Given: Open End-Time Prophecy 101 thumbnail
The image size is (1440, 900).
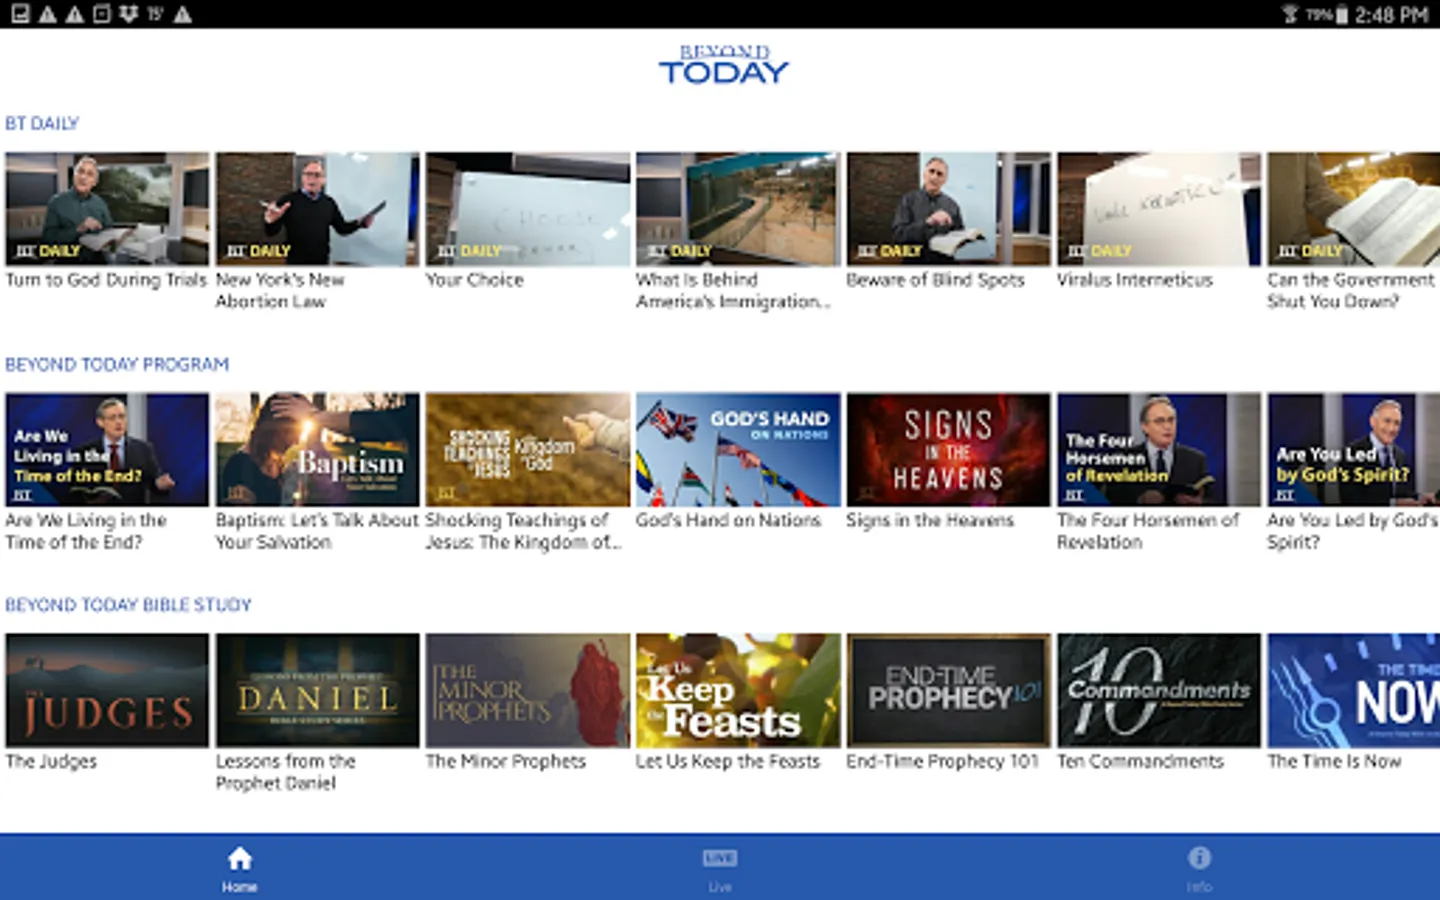Looking at the screenshot, I should [x=949, y=690].
